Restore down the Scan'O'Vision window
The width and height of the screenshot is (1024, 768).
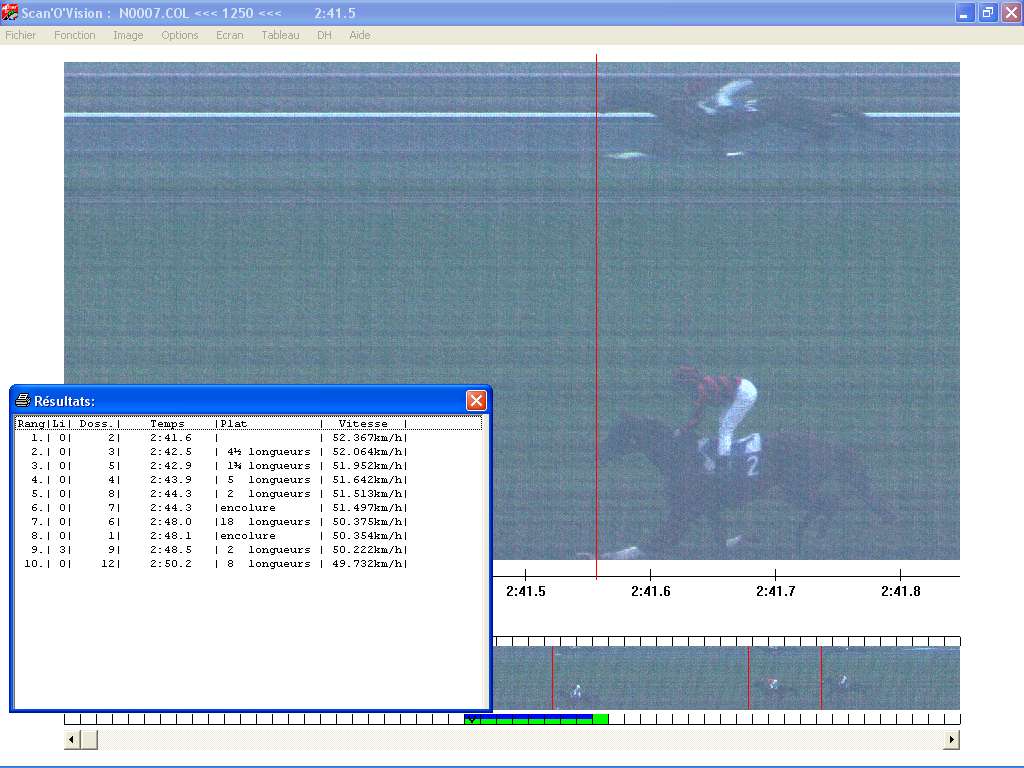coord(987,13)
